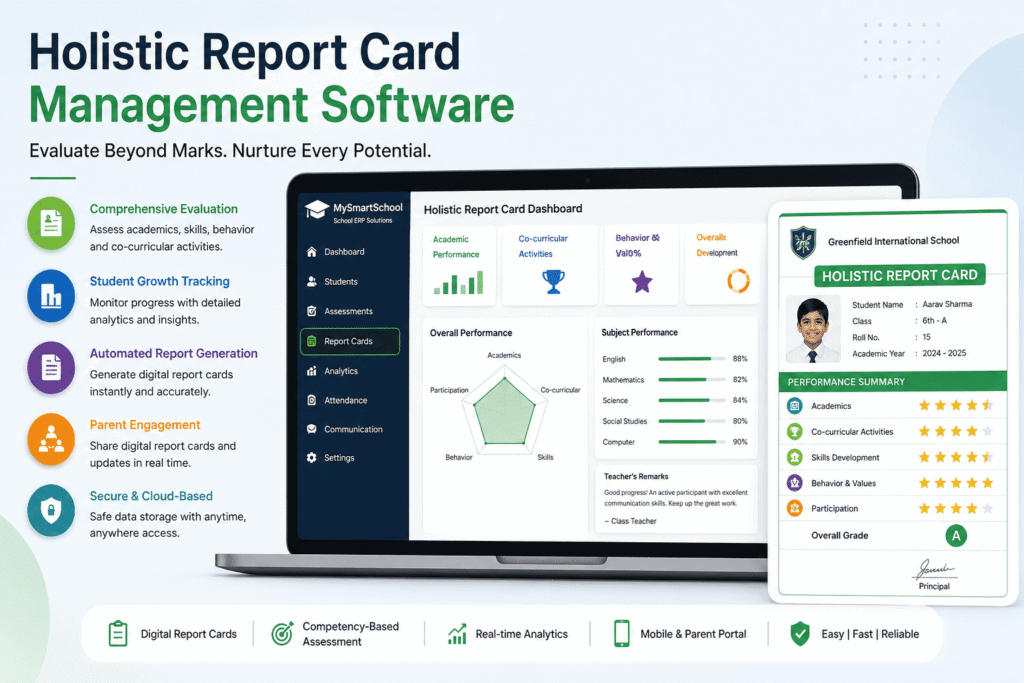The height and width of the screenshot is (683, 1024).
Task: Click the Participation orange row icon
Action: [795, 508]
